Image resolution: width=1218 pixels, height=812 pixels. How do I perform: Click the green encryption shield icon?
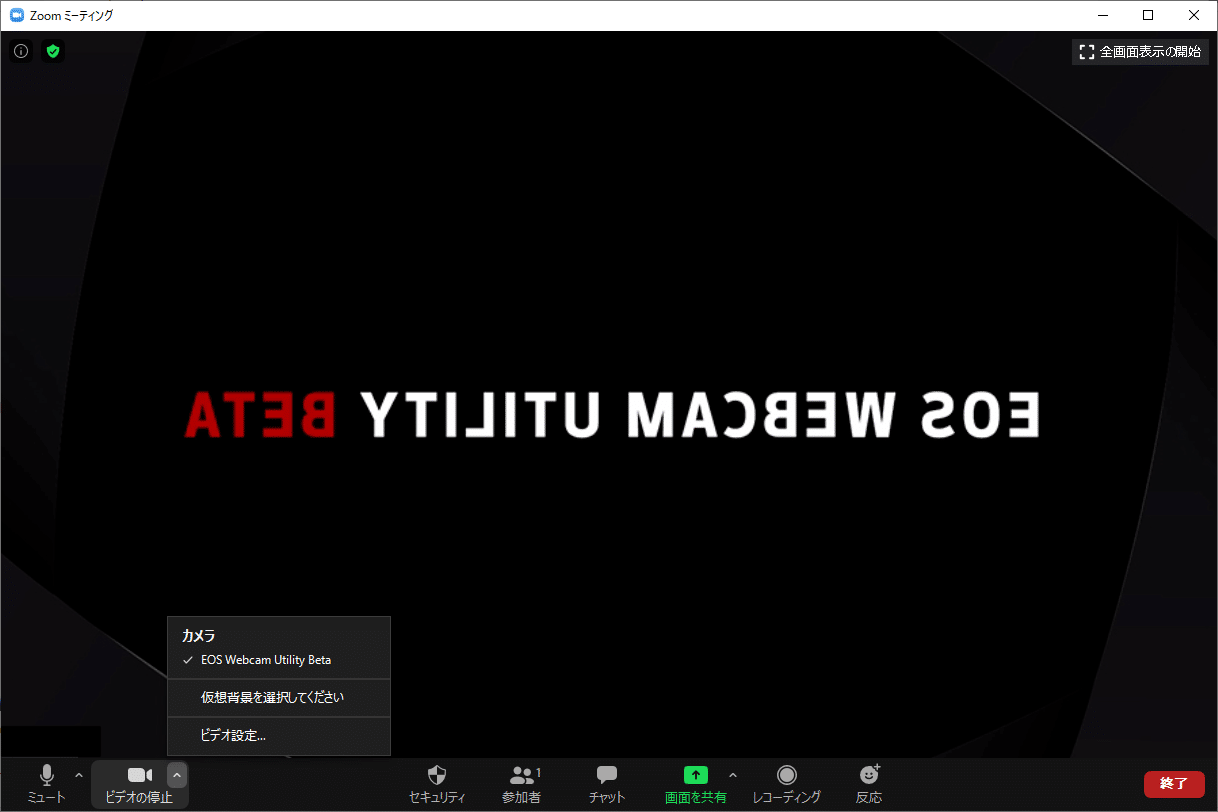[53, 51]
